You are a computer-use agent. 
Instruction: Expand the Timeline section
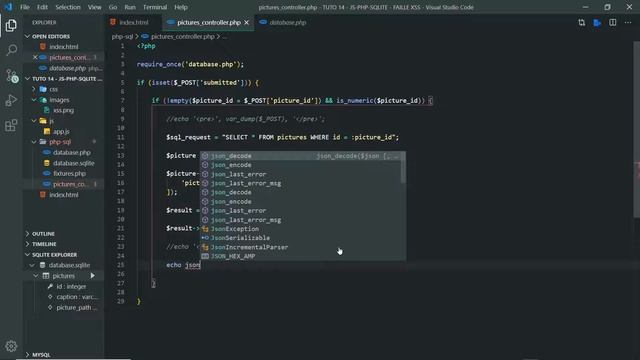pos(44,244)
